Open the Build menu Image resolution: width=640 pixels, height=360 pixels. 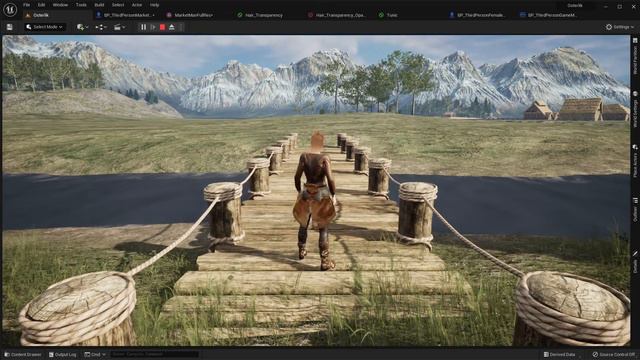[99, 5]
